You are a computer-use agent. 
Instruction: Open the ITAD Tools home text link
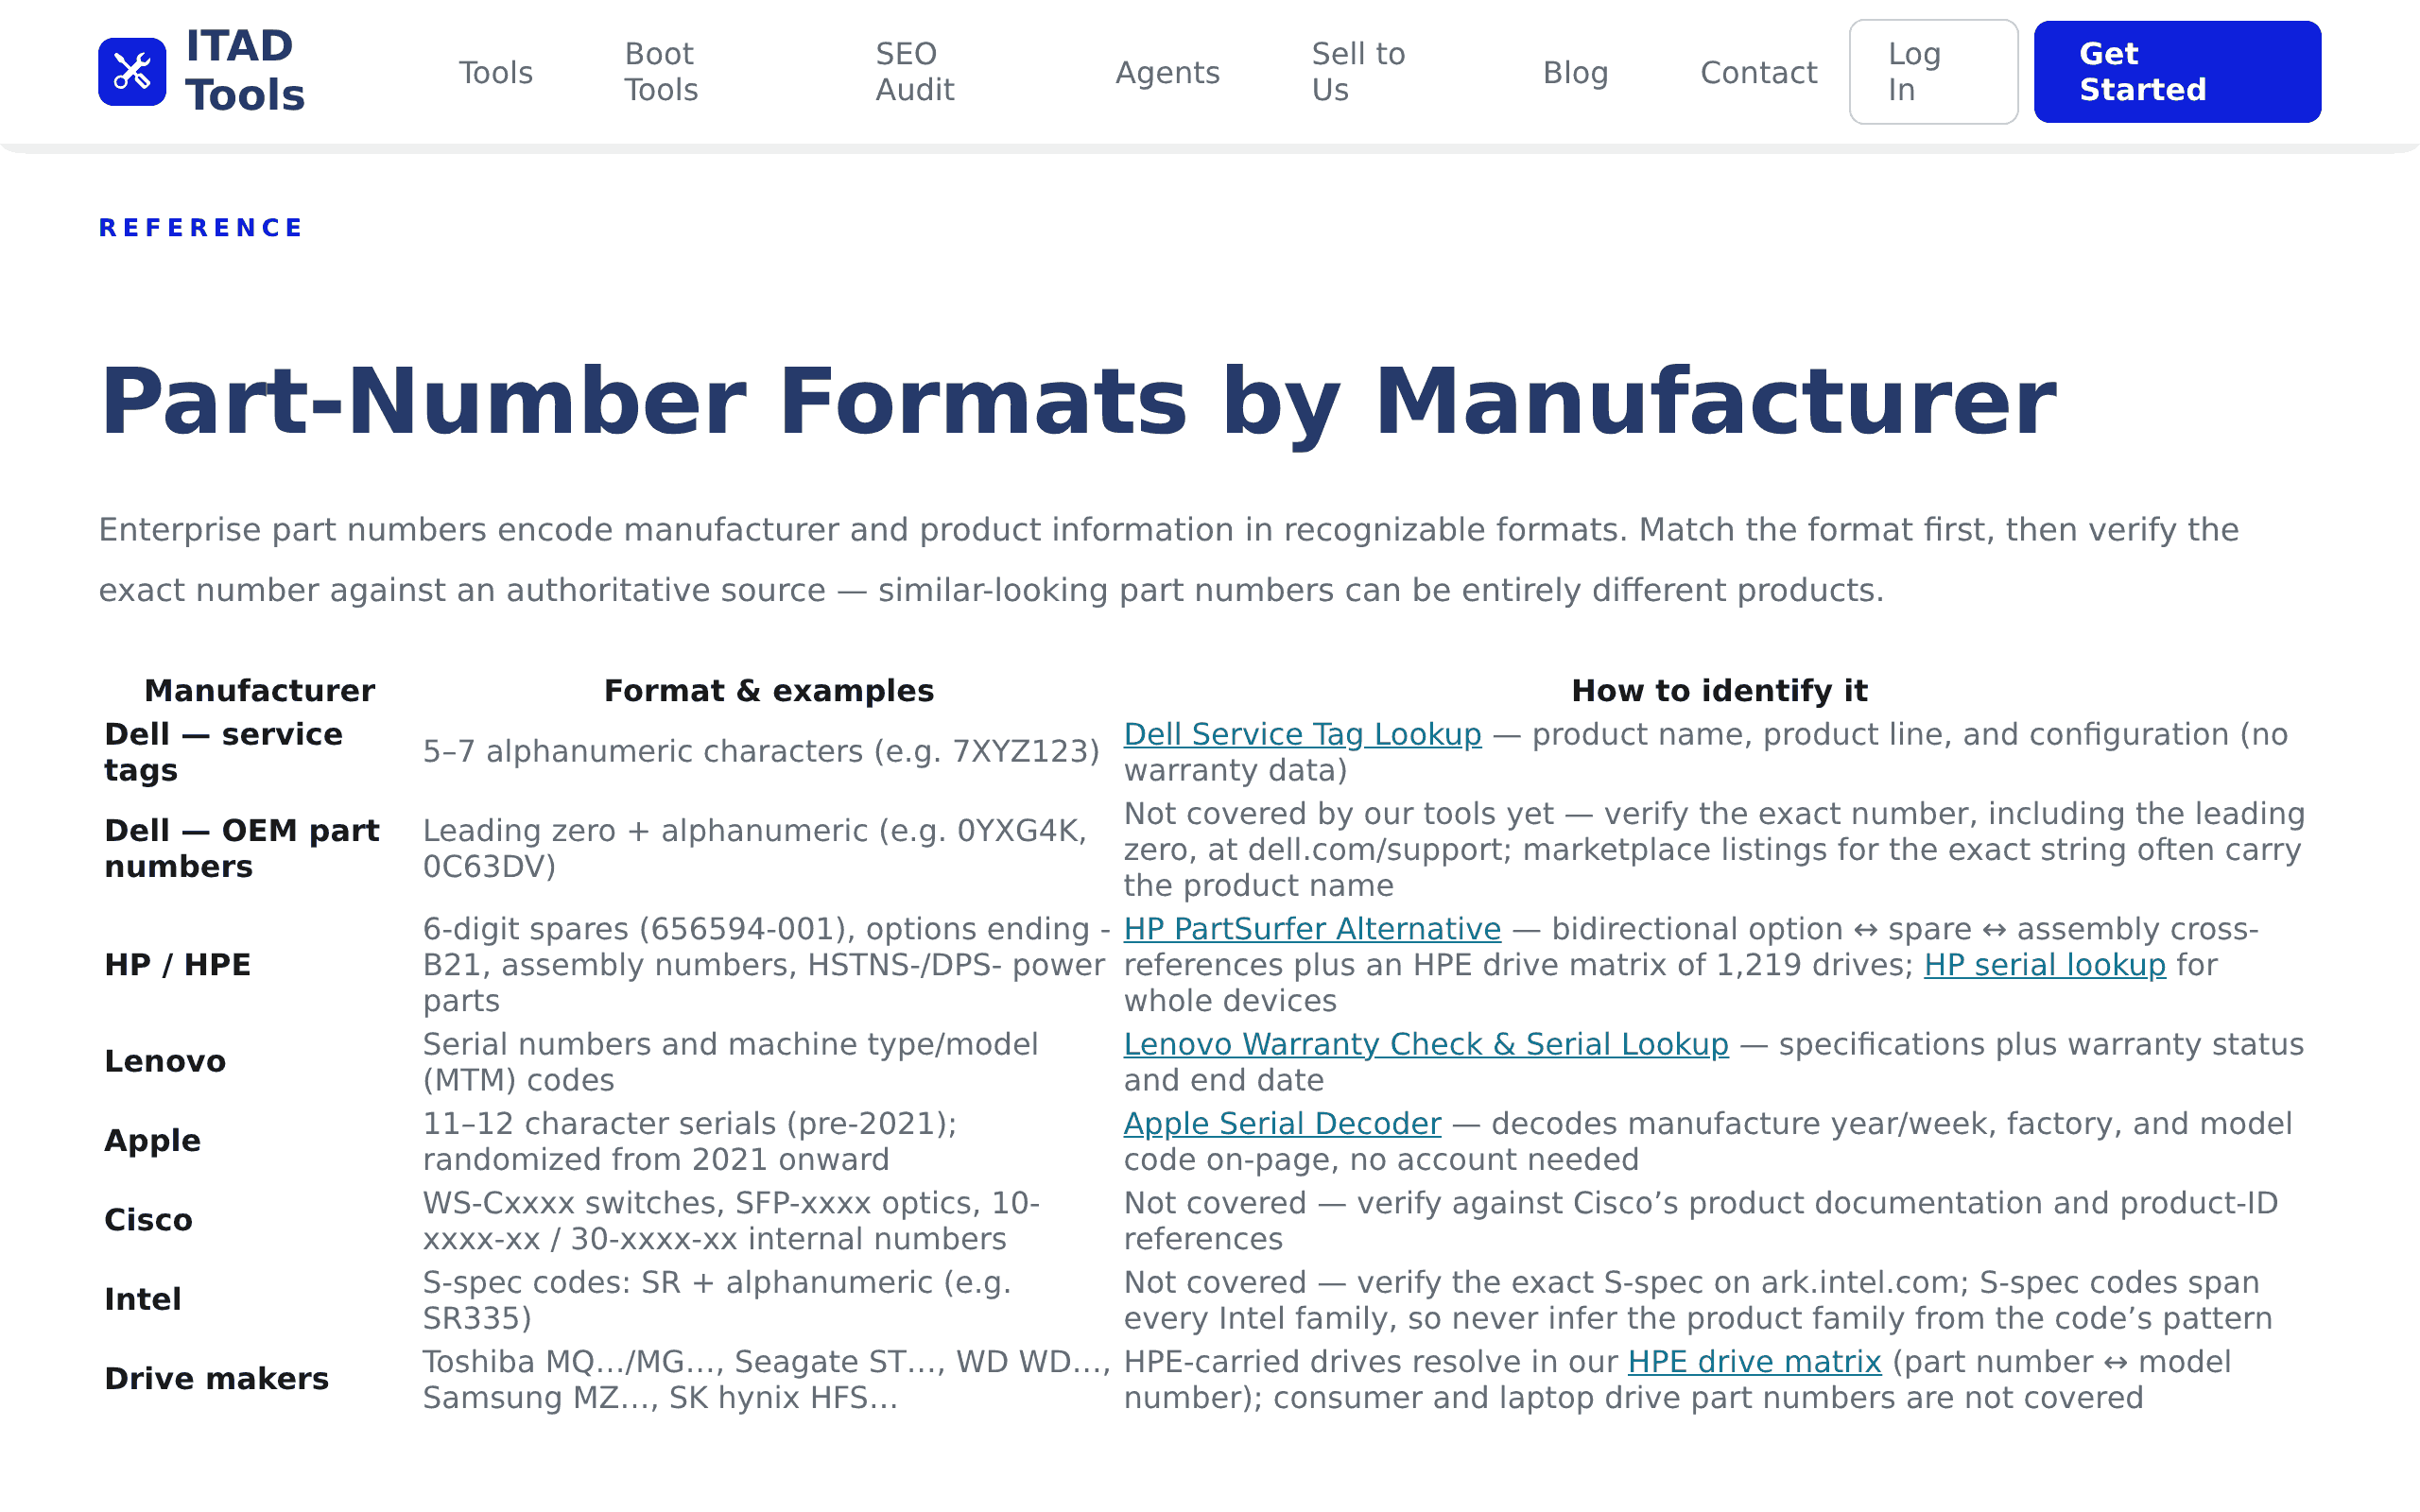tap(245, 71)
